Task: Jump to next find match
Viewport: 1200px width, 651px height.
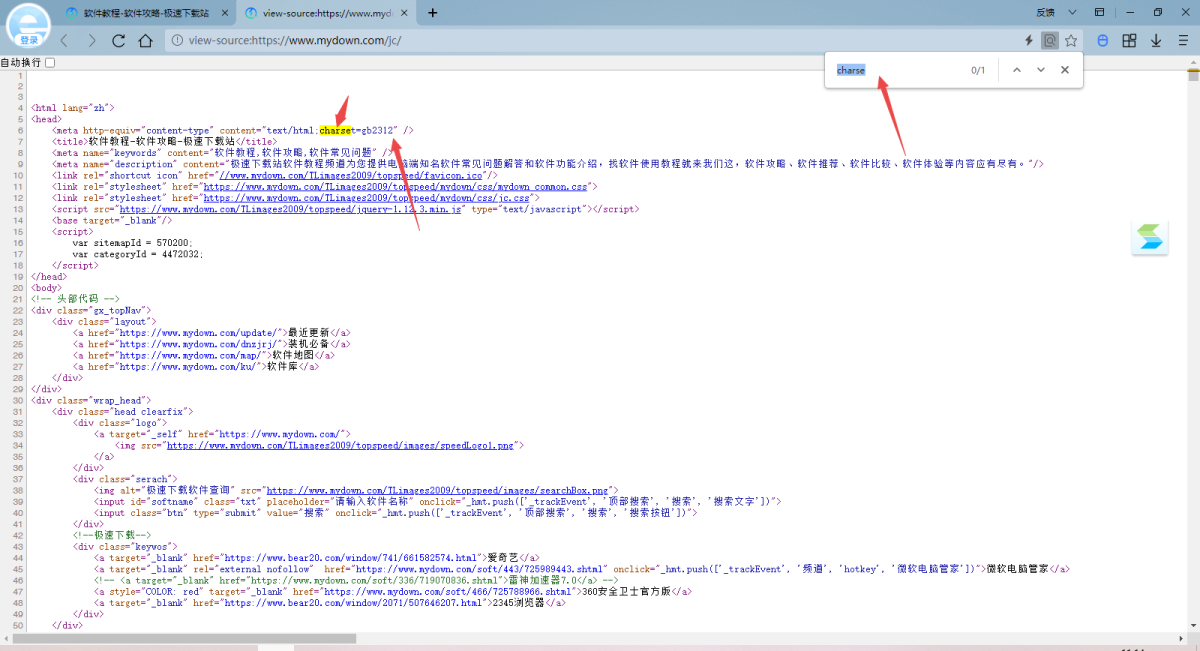Action: tap(1041, 70)
